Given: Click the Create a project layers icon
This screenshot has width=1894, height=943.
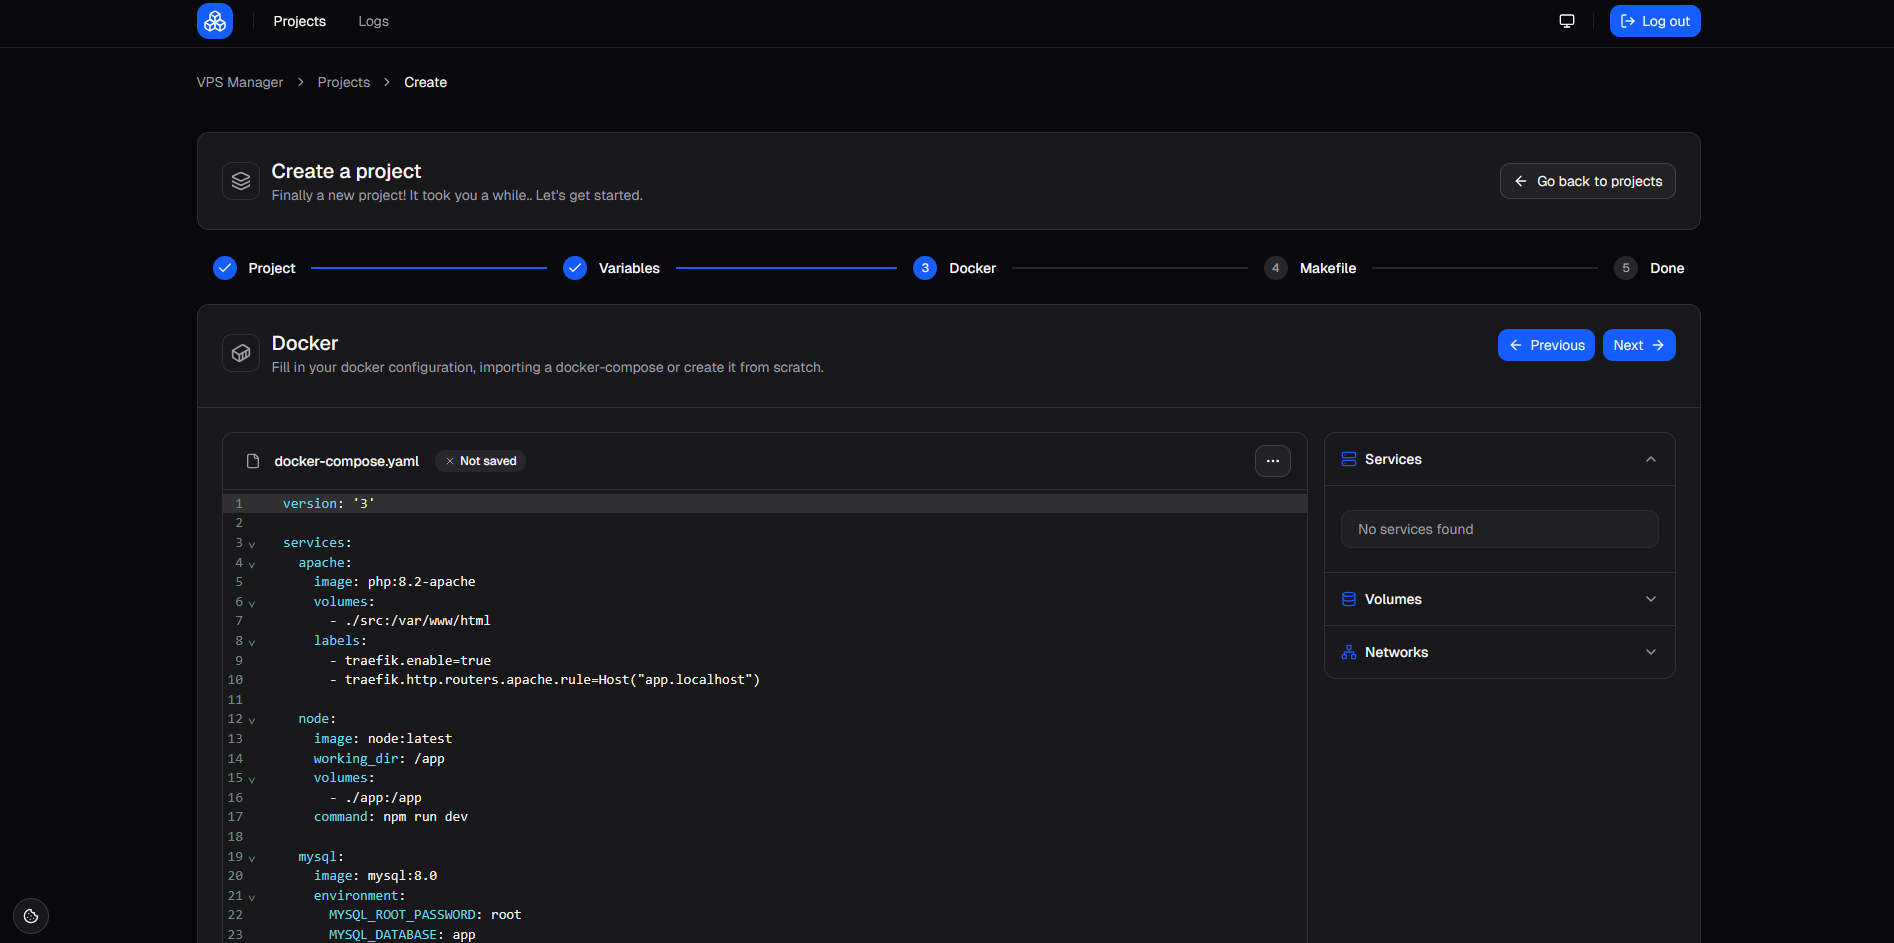Looking at the screenshot, I should pyautogui.click(x=241, y=181).
